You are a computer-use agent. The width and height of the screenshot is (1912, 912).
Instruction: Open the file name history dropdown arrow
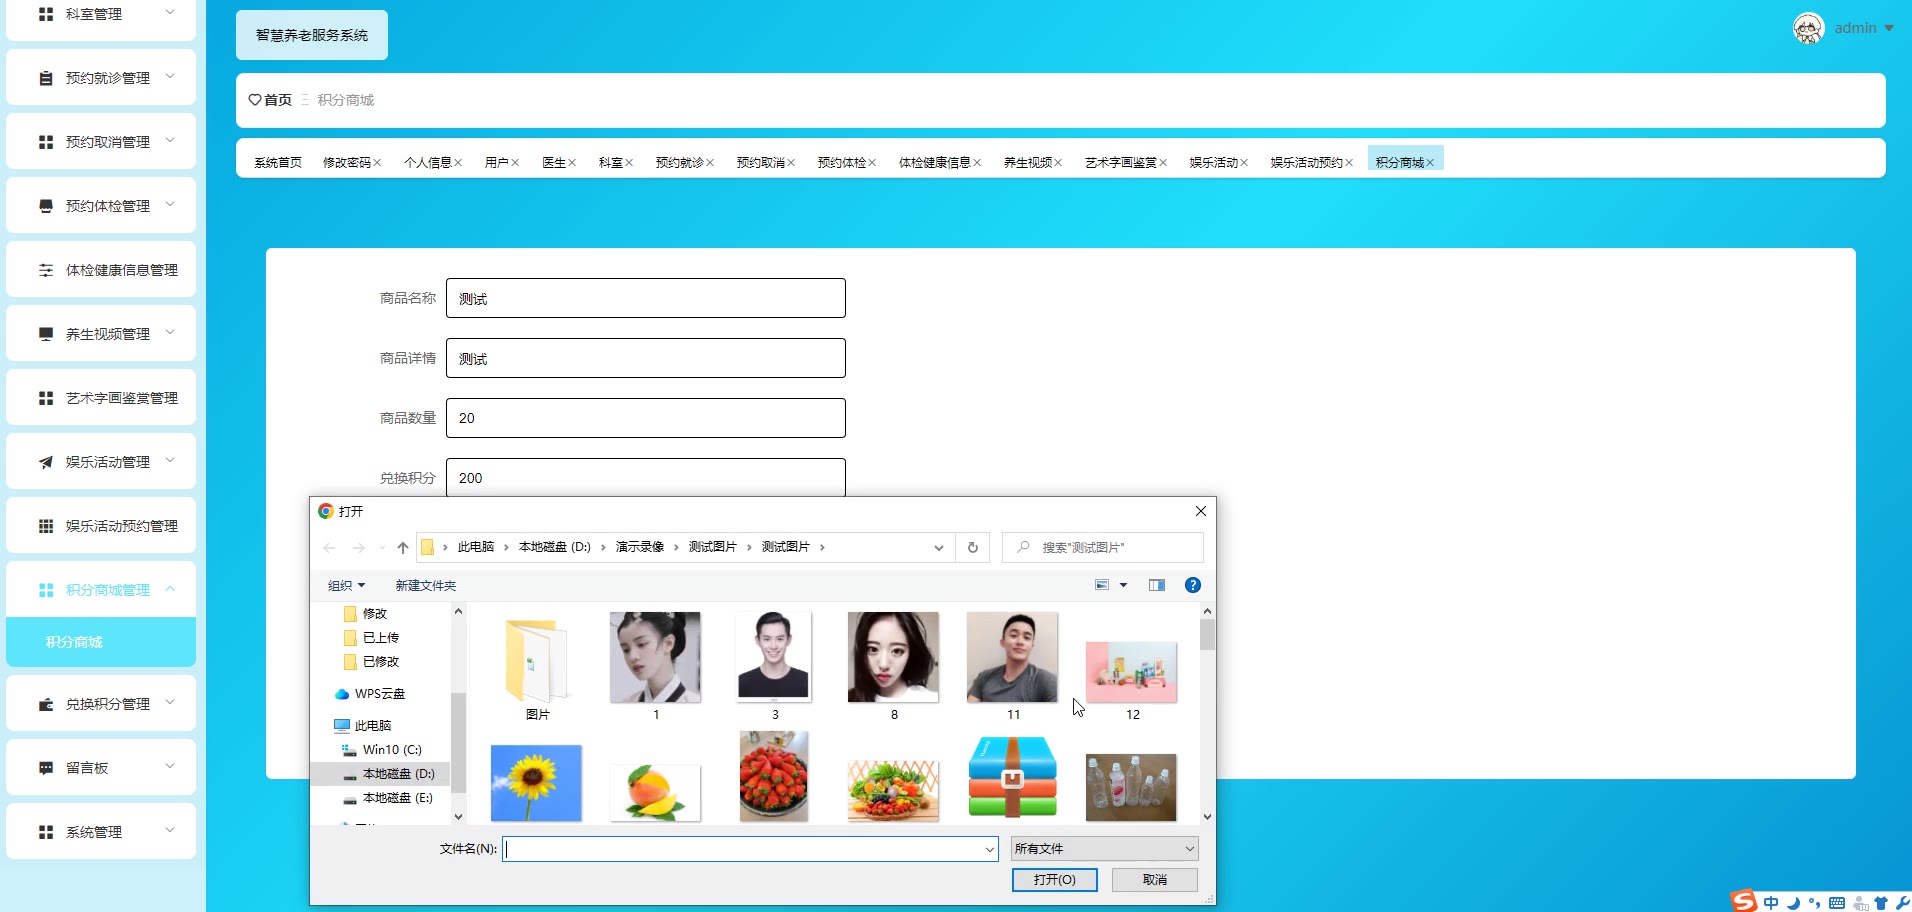point(989,849)
